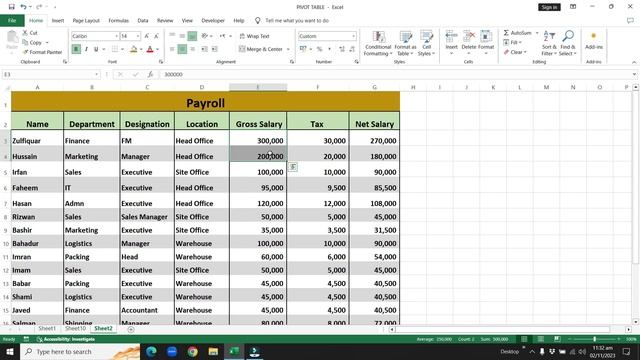Open Find & Select

pos(567,43)
